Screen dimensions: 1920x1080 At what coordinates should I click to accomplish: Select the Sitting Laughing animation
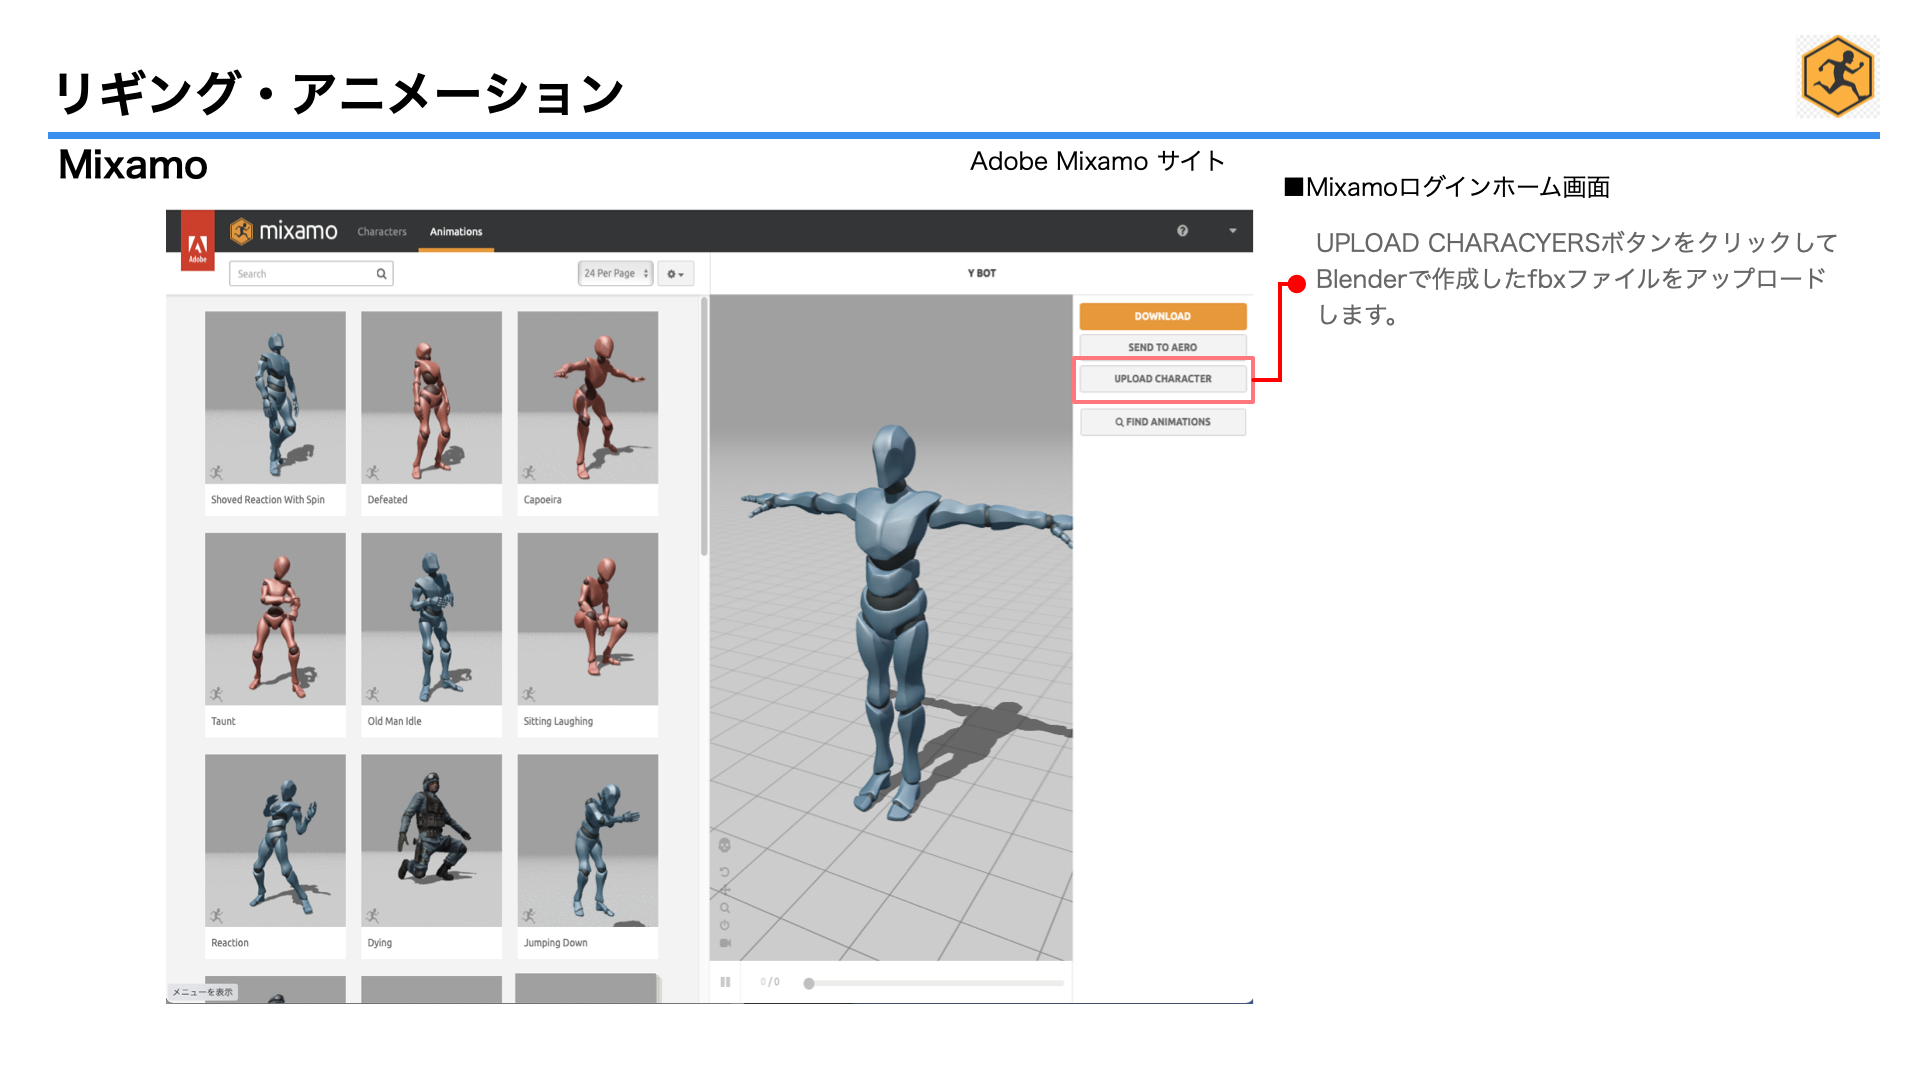[588, 635]
